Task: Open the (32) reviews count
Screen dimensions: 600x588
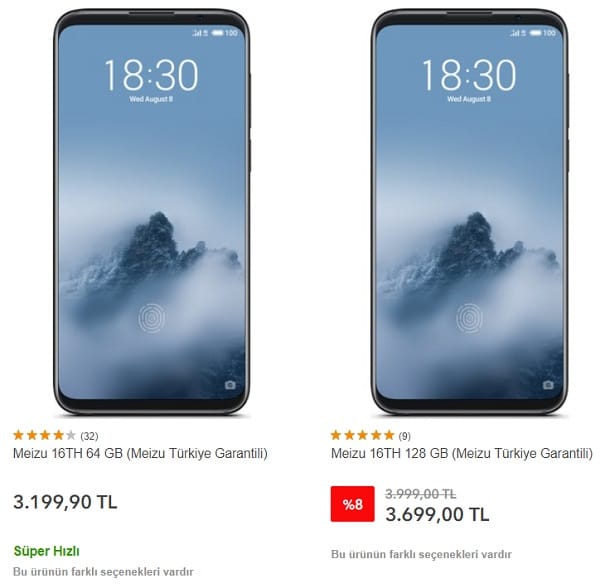Action: (89, 436)
